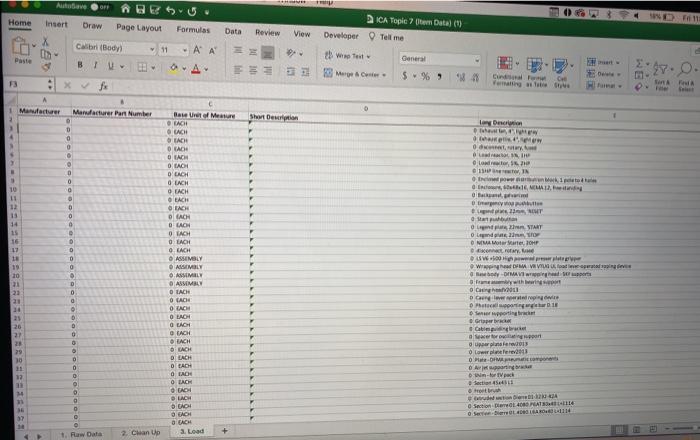Click the Insert Function fx icon
The width and height of the screenshot is (700, 440).
[x=103, y=86]
